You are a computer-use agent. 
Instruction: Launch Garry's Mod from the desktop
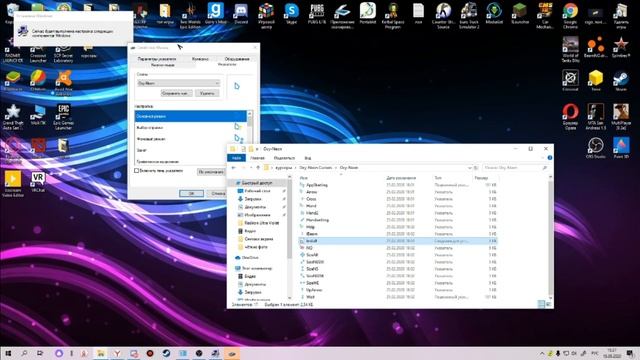(x=216, y=13)
